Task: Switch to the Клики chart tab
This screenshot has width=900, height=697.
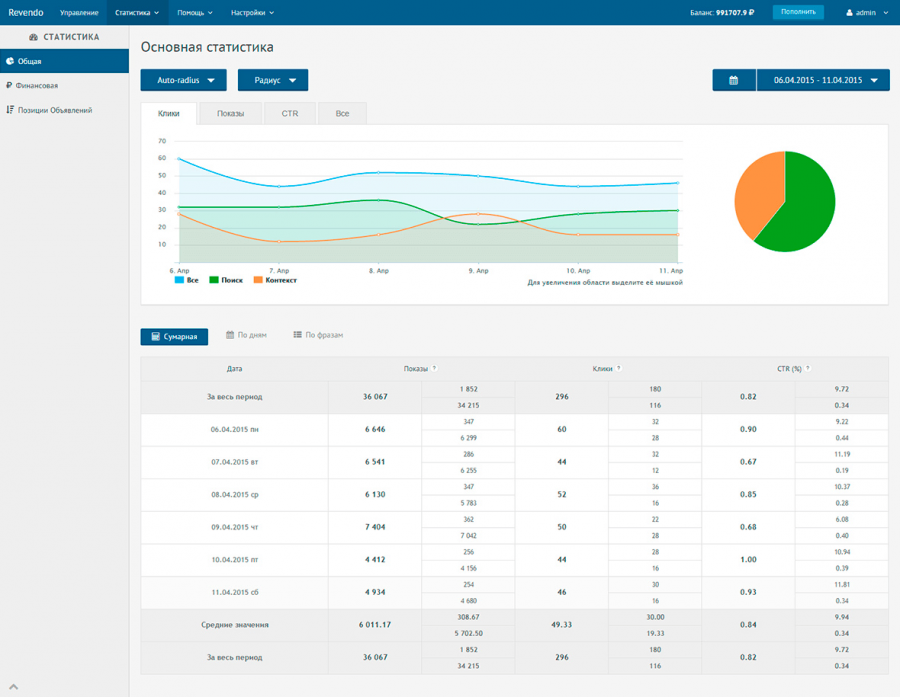Action: (x=169, y=114)
